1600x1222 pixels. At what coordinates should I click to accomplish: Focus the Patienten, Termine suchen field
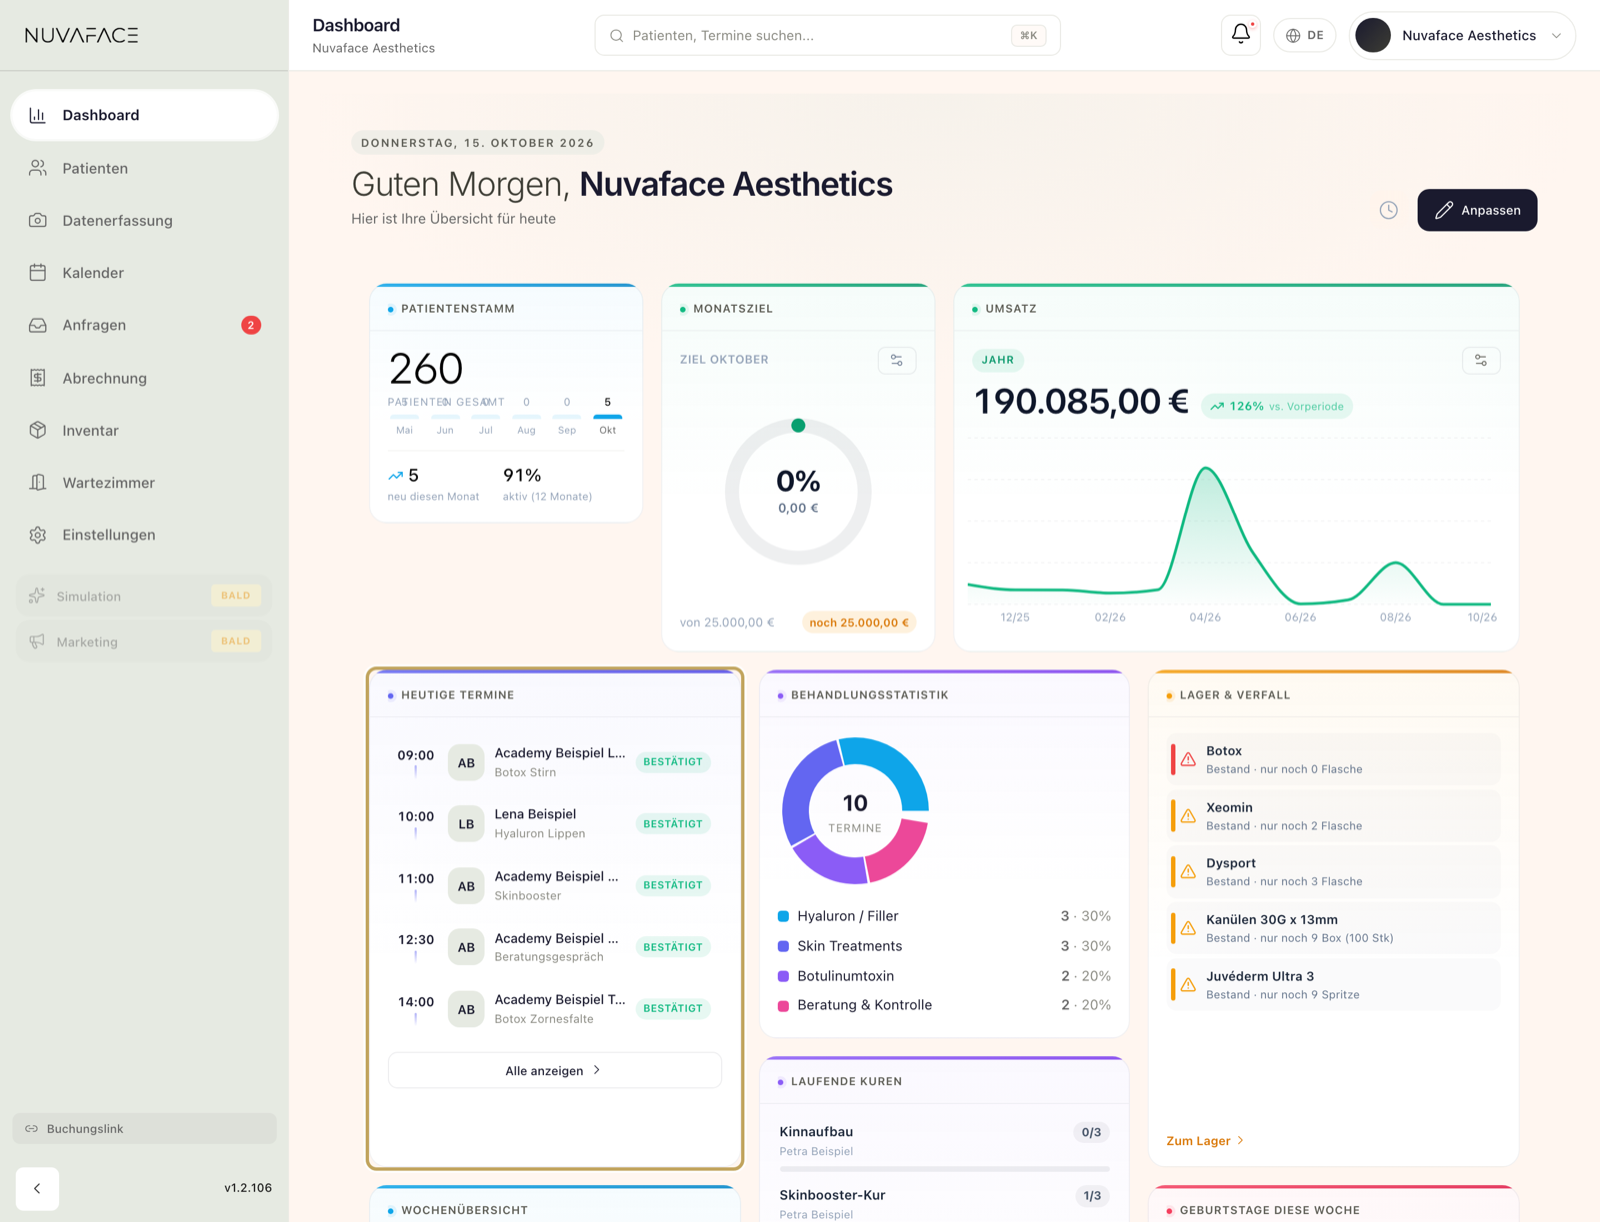[827, 35]
